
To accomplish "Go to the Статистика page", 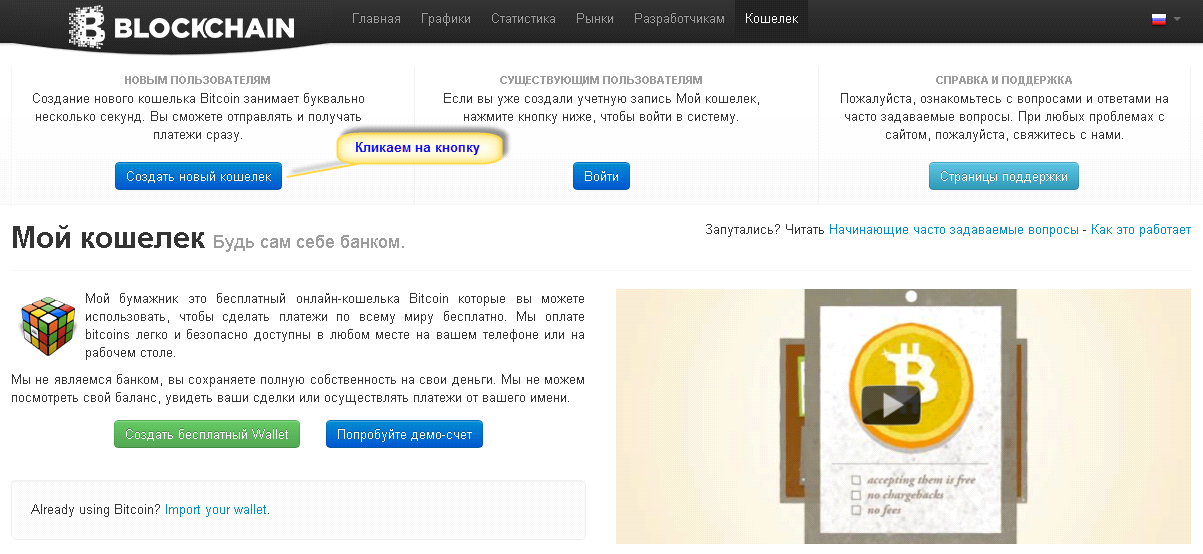I will click(x=523, y=19).
